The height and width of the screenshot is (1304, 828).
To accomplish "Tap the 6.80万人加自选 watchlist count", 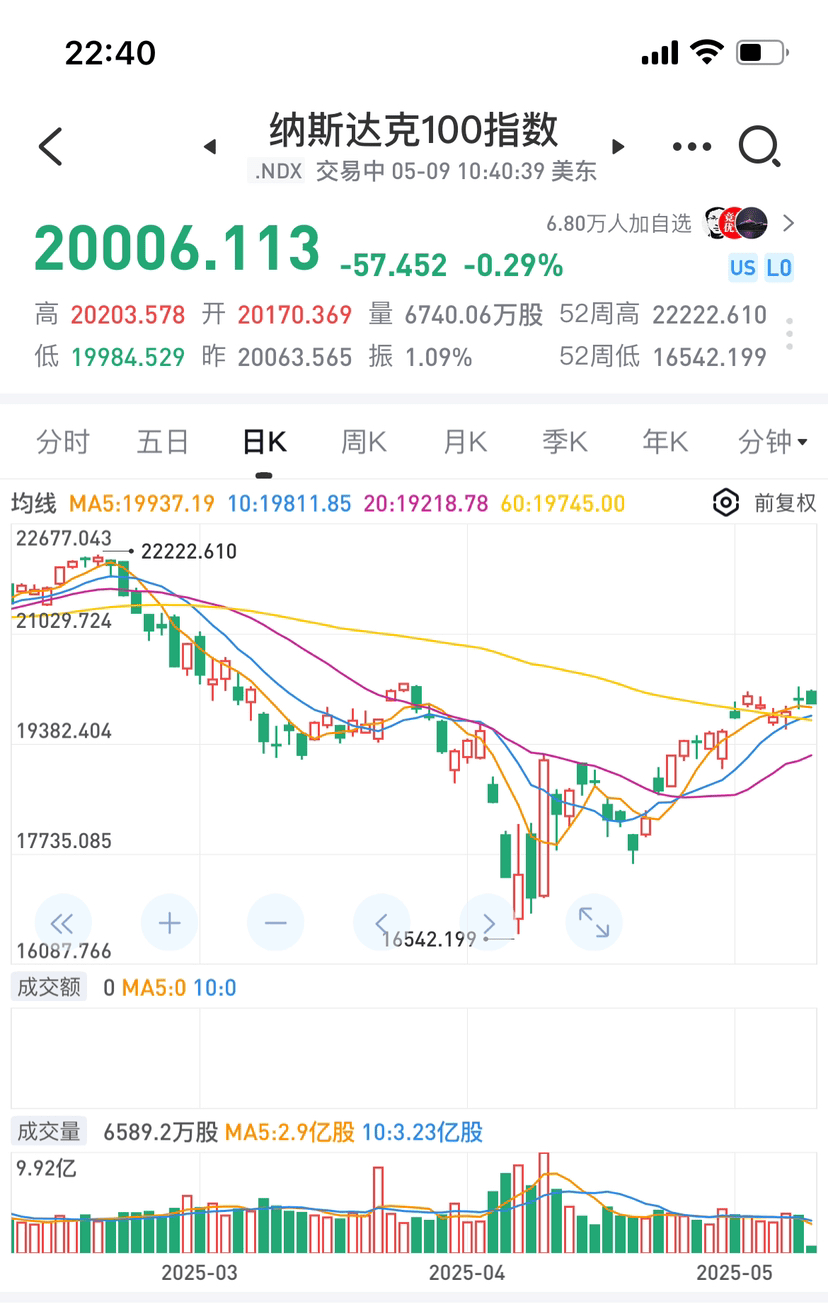I will point(619,223).
